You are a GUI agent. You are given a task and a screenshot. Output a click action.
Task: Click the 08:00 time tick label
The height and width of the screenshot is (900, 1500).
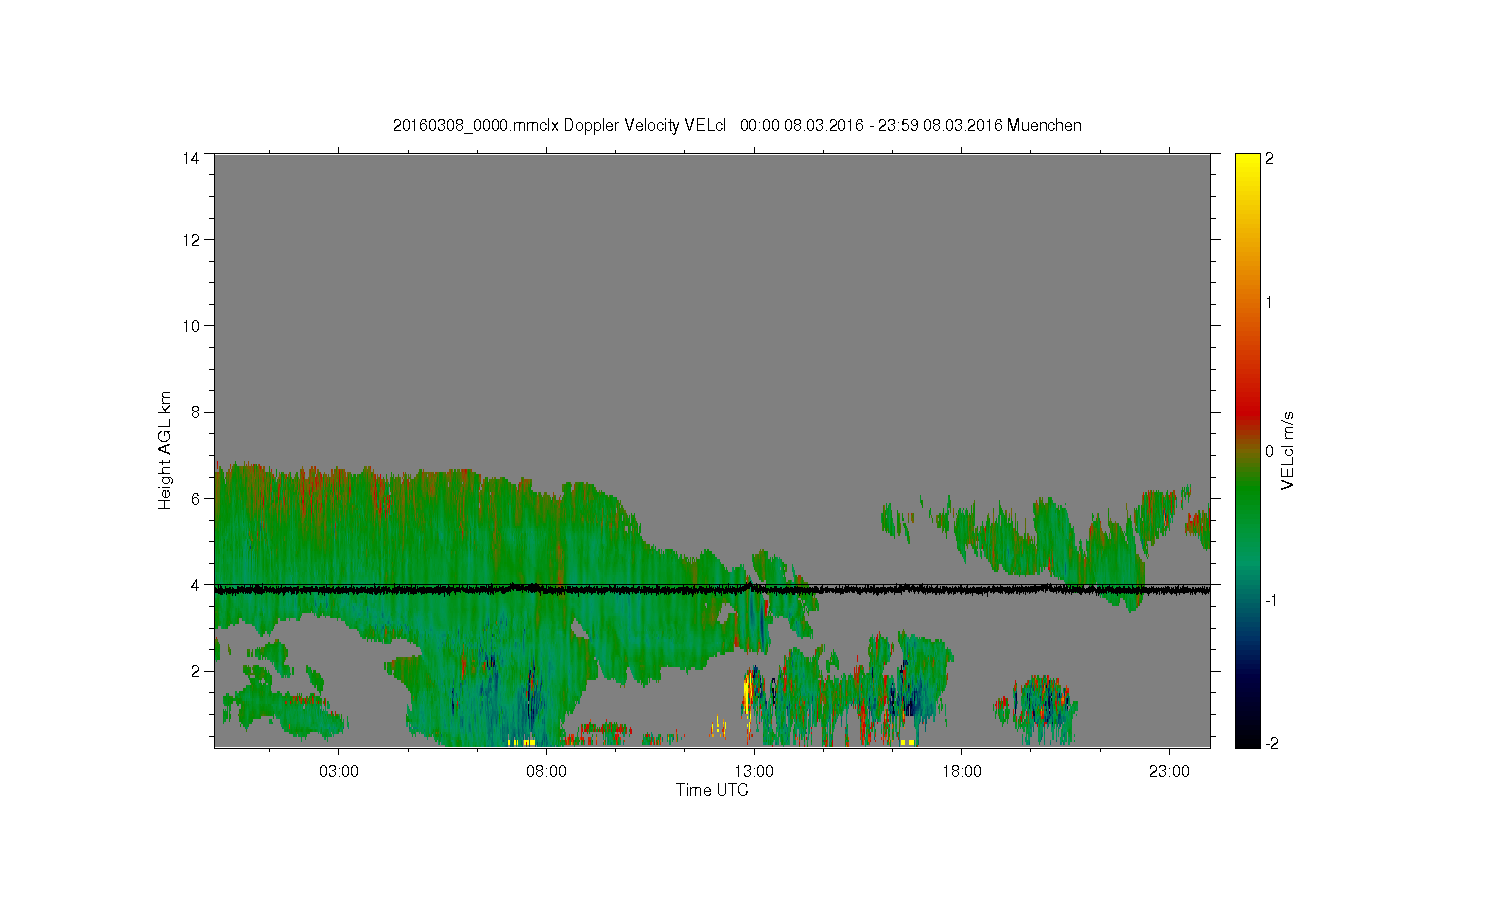[x=546, y=772]
